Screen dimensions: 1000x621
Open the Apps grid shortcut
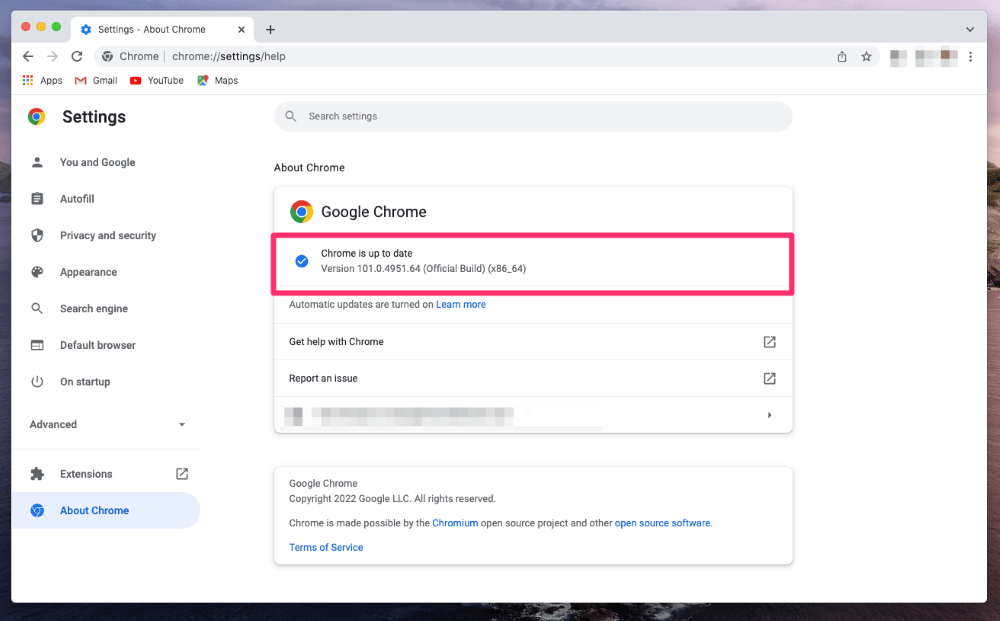point(42,80)
